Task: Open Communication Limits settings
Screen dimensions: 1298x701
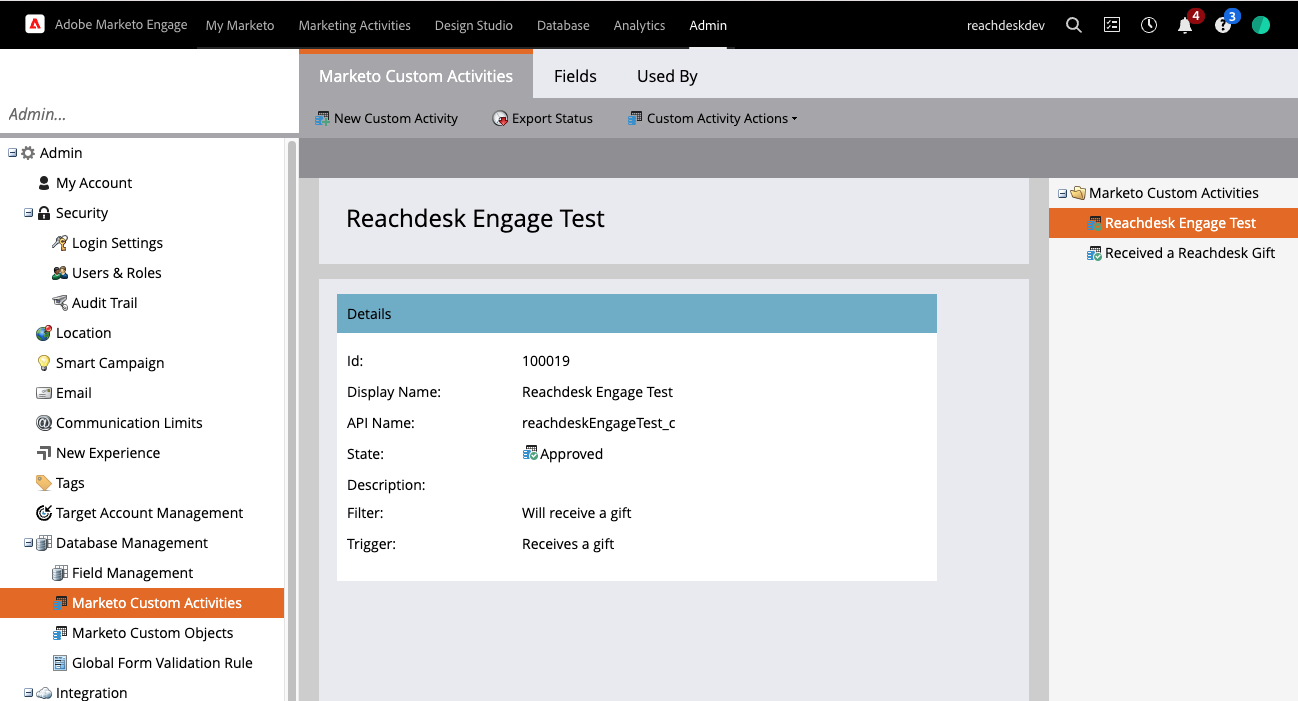Action: [x=129, y=423]
